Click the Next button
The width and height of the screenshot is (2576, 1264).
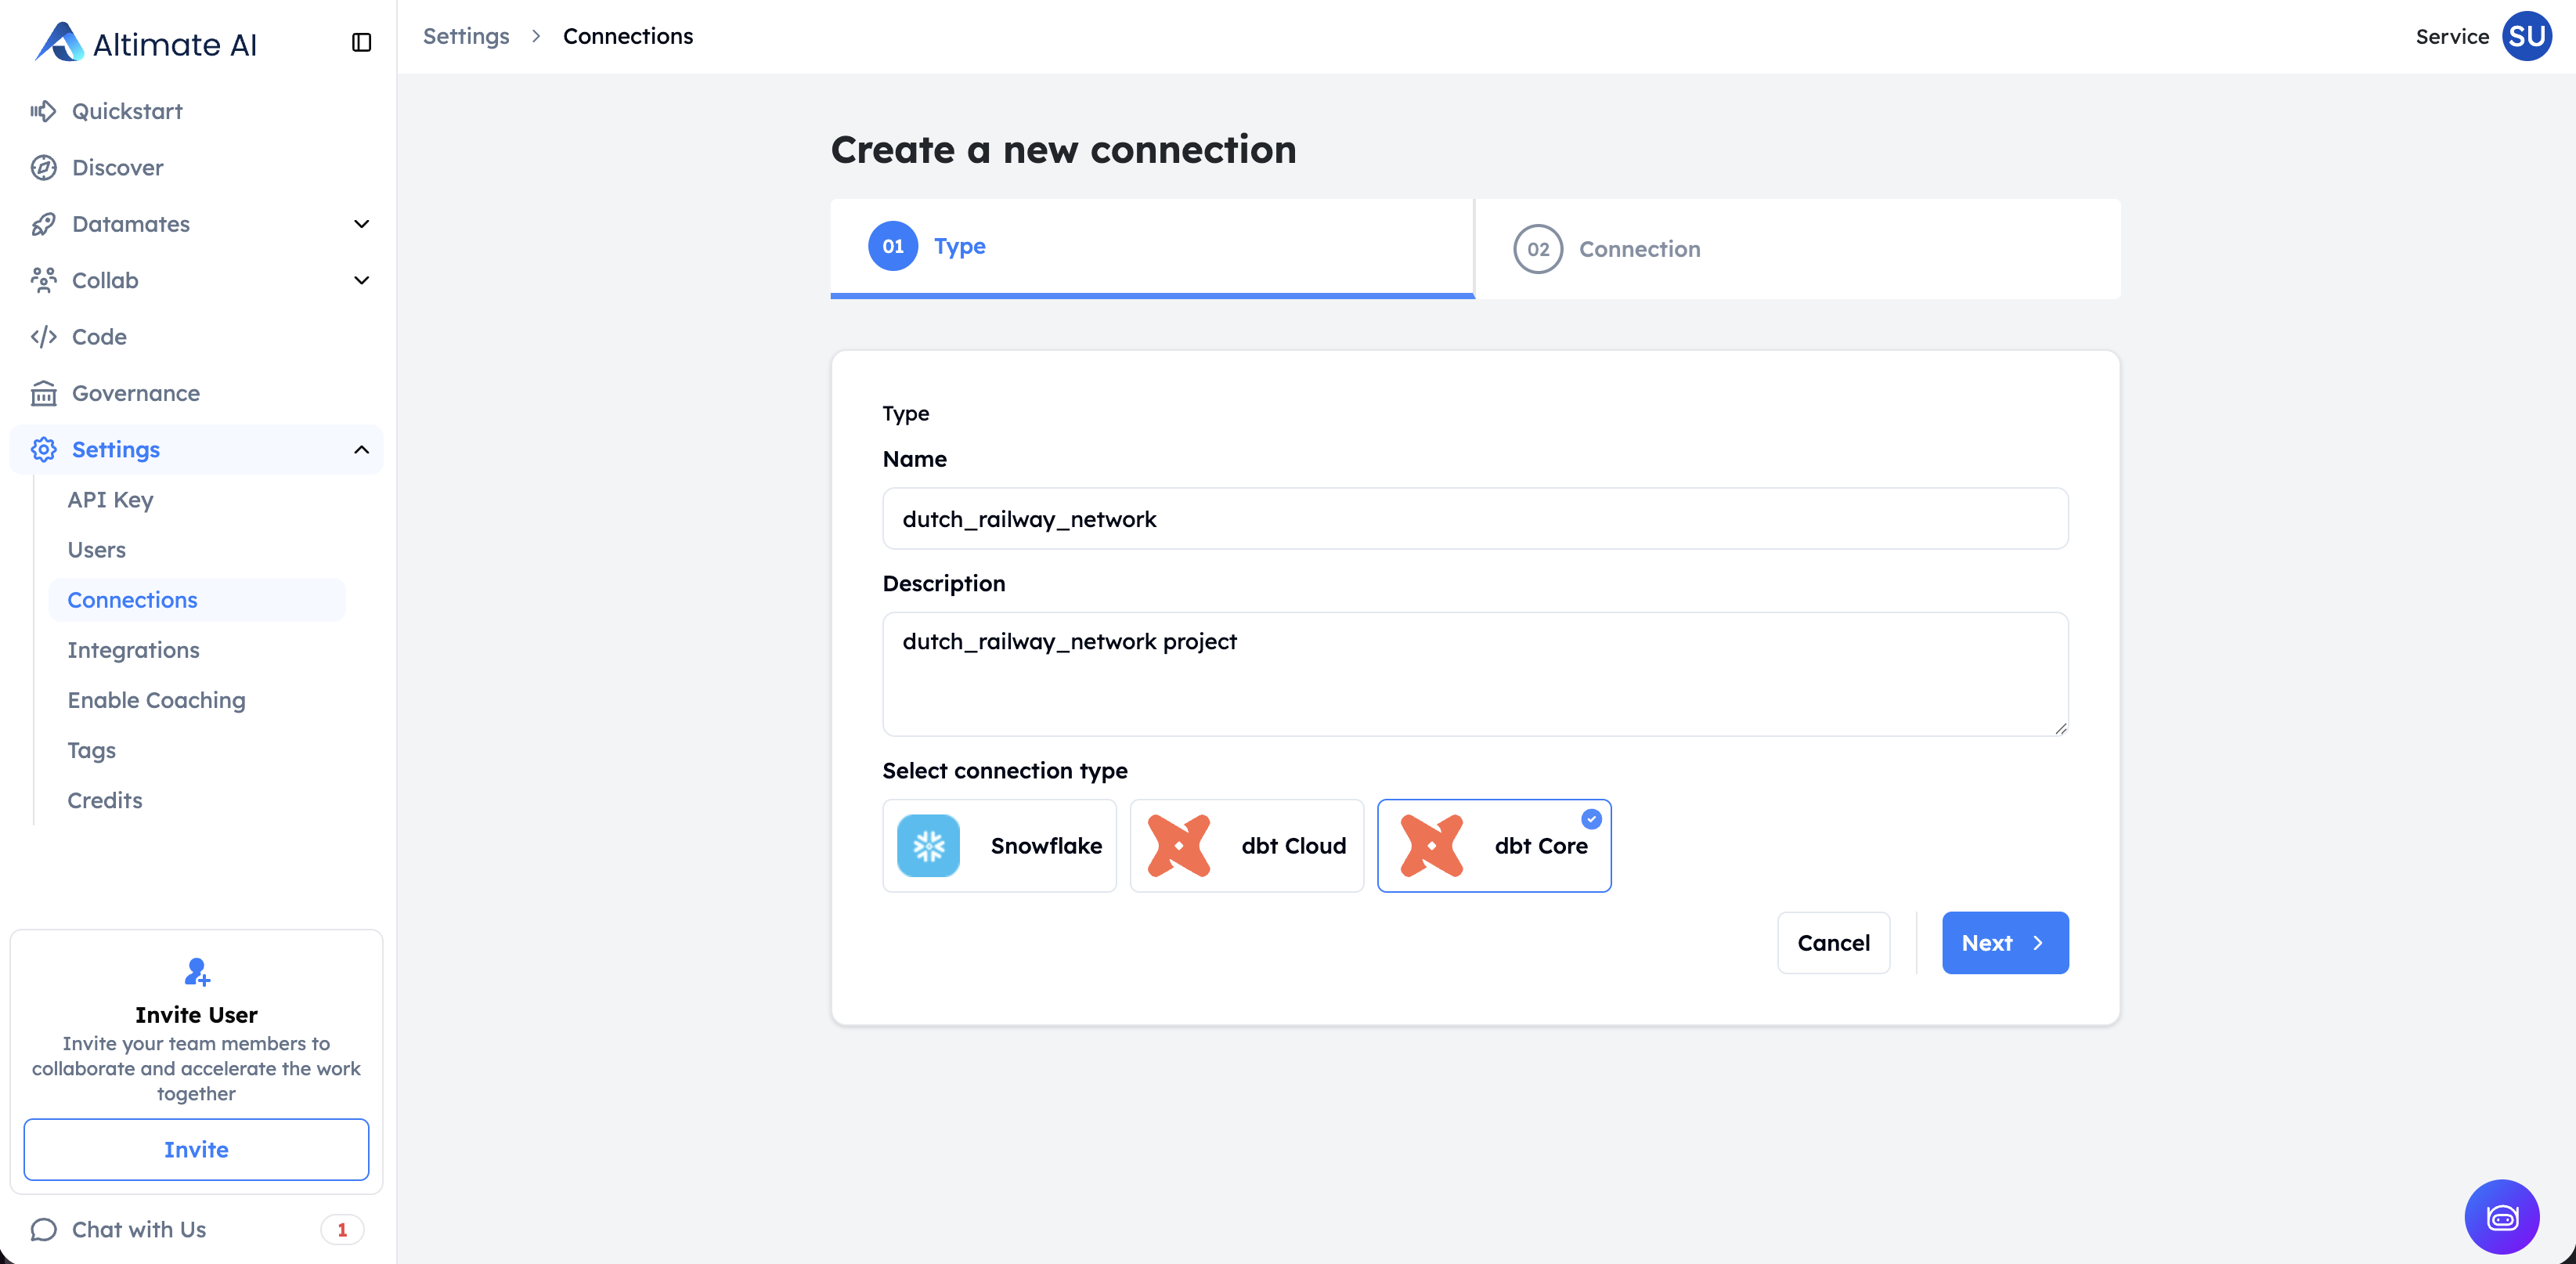click(2004, 942)
